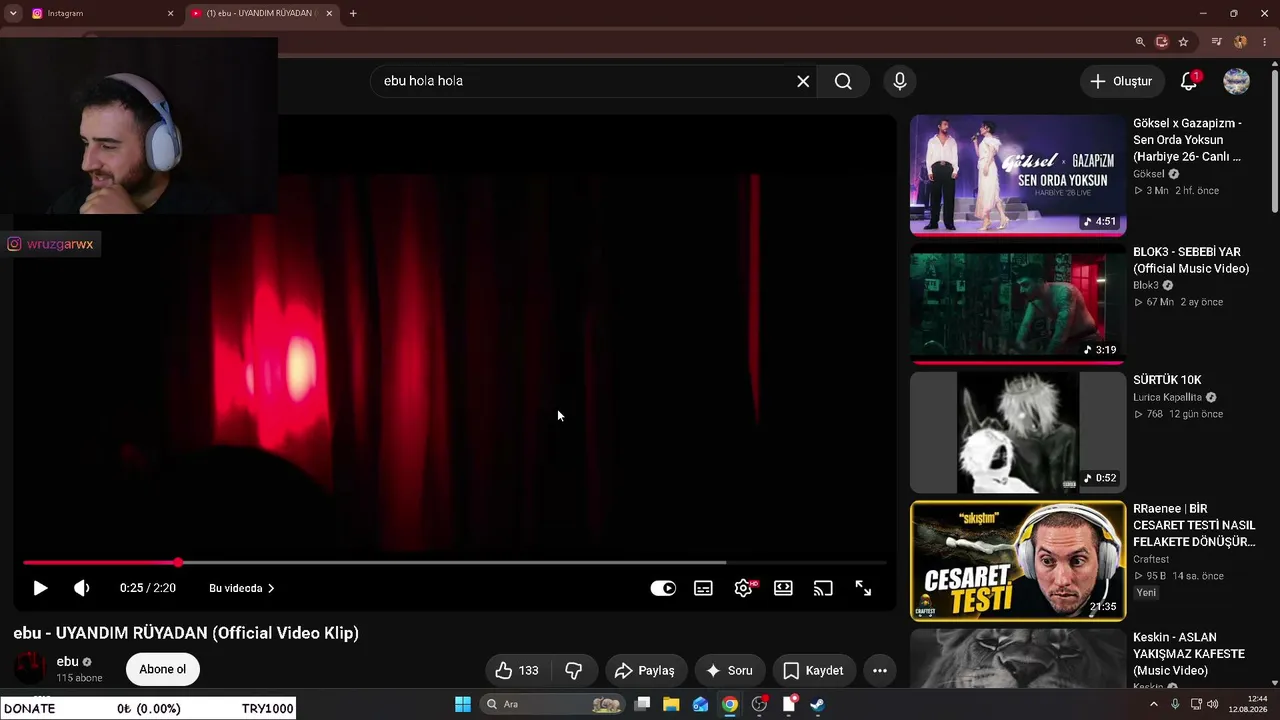Click the install app icon in address bar

point(1162,42)
